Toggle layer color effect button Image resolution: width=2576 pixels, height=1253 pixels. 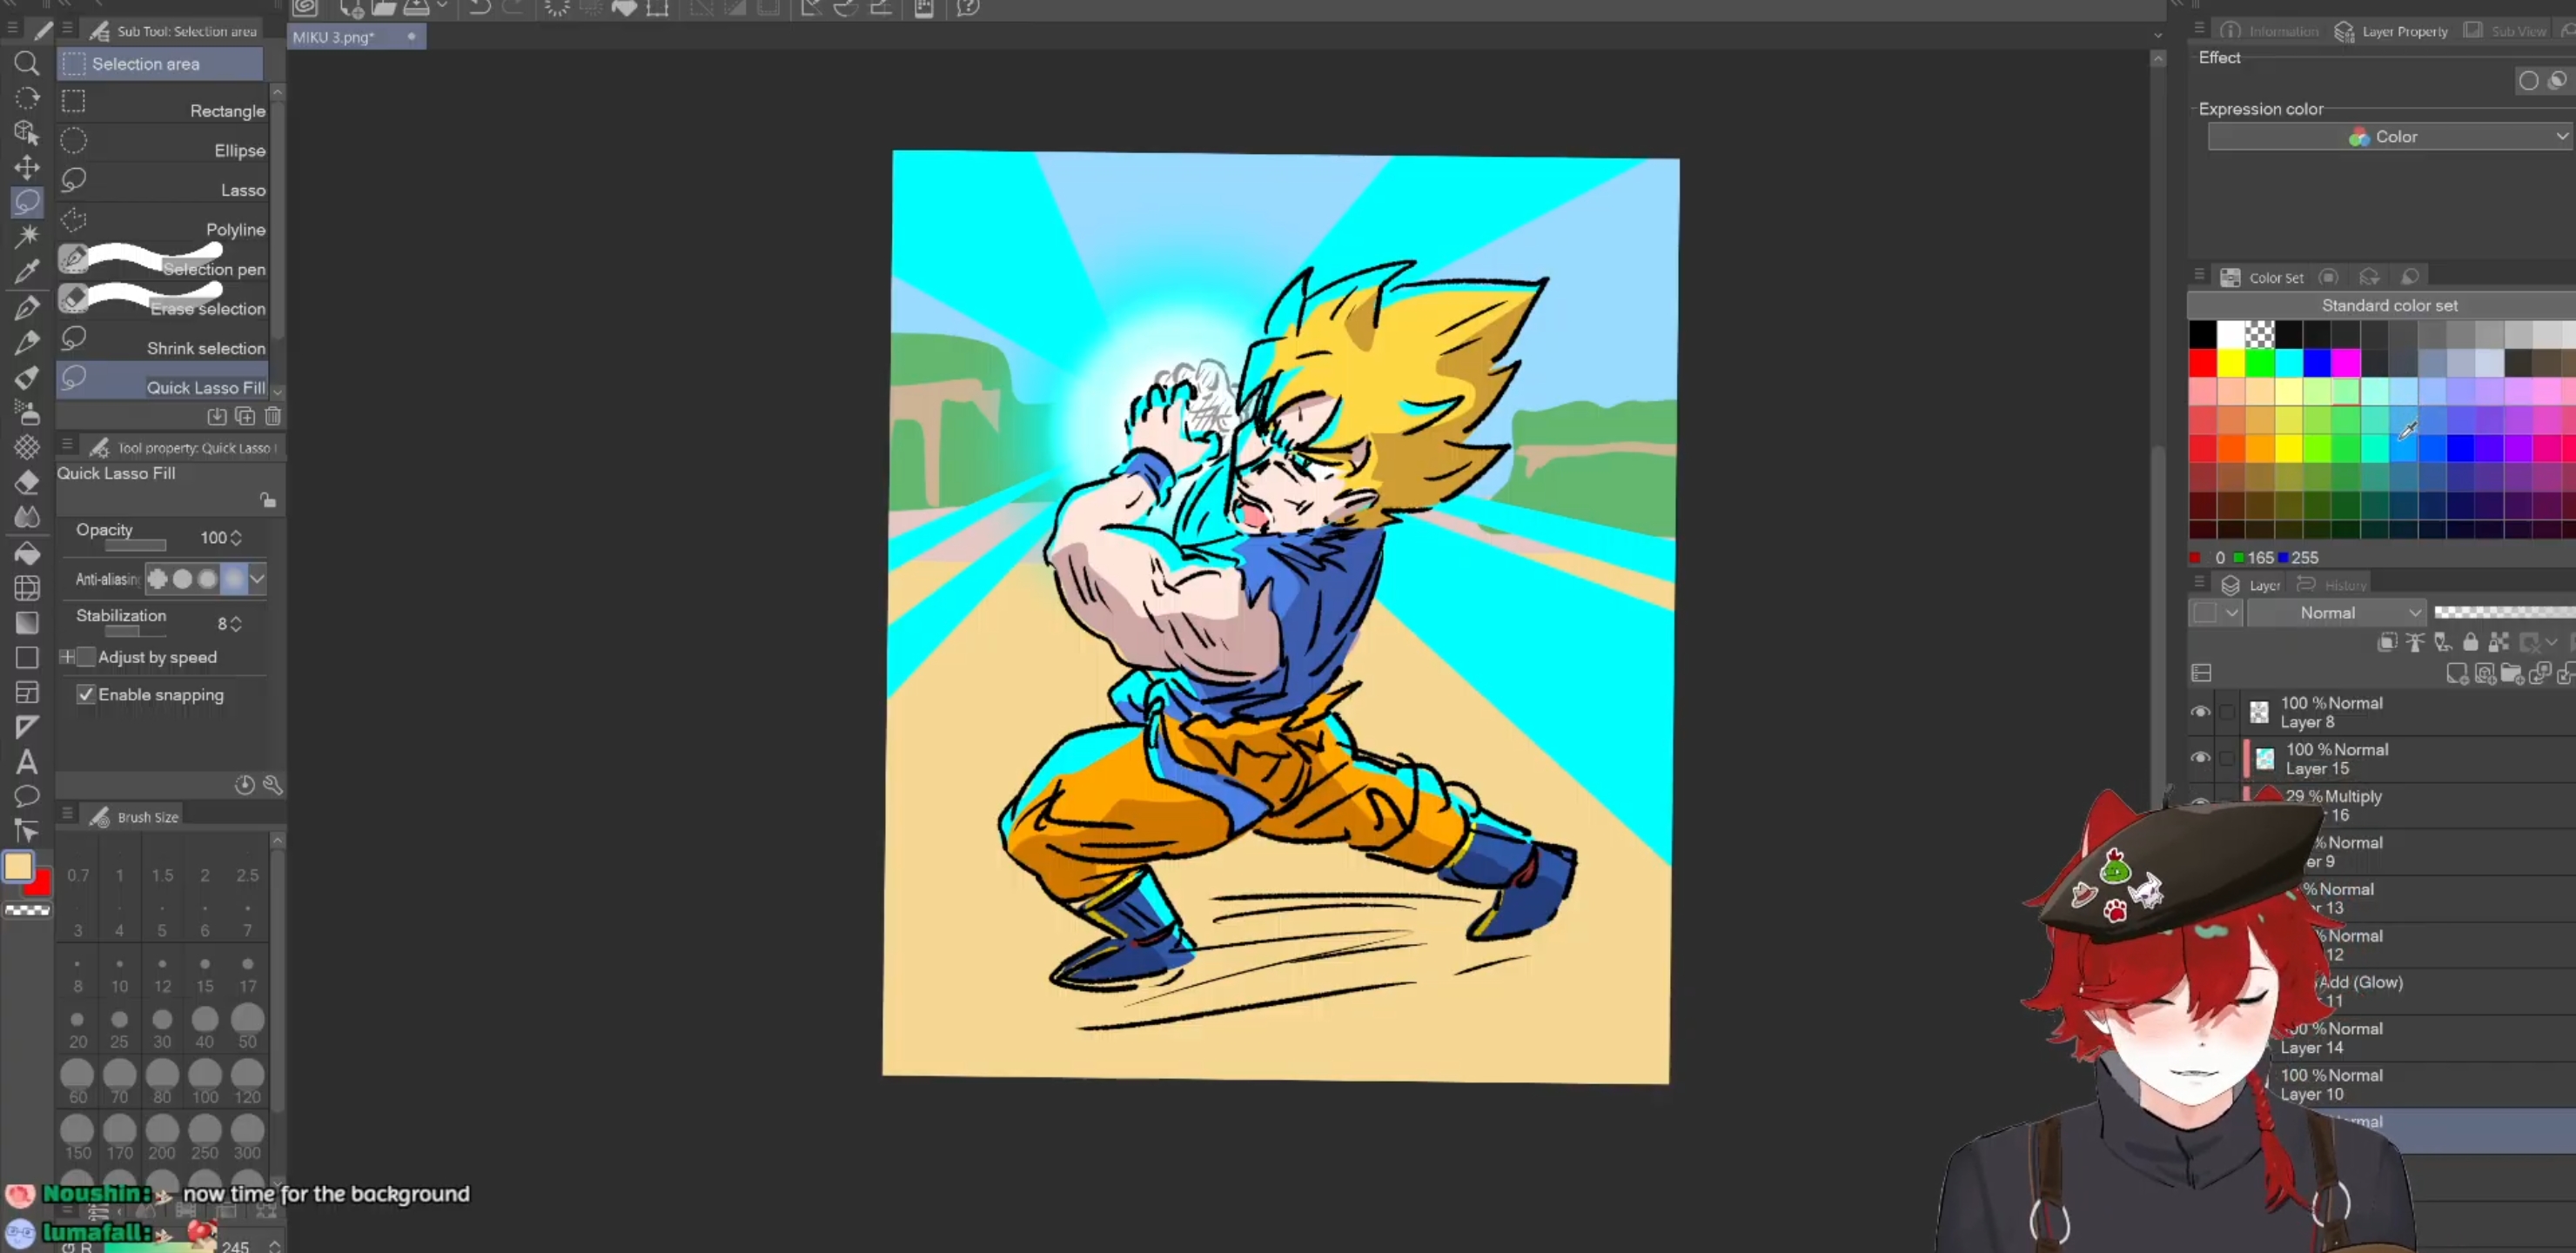click(x=2558, y=81)
